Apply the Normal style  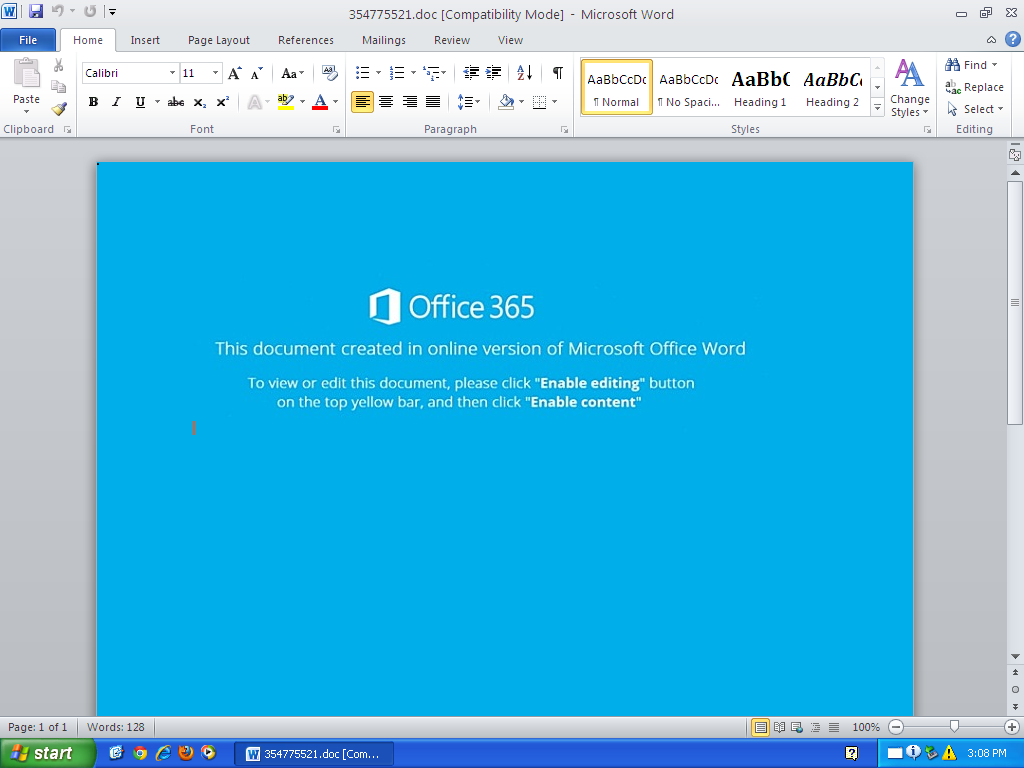point(616,88)
